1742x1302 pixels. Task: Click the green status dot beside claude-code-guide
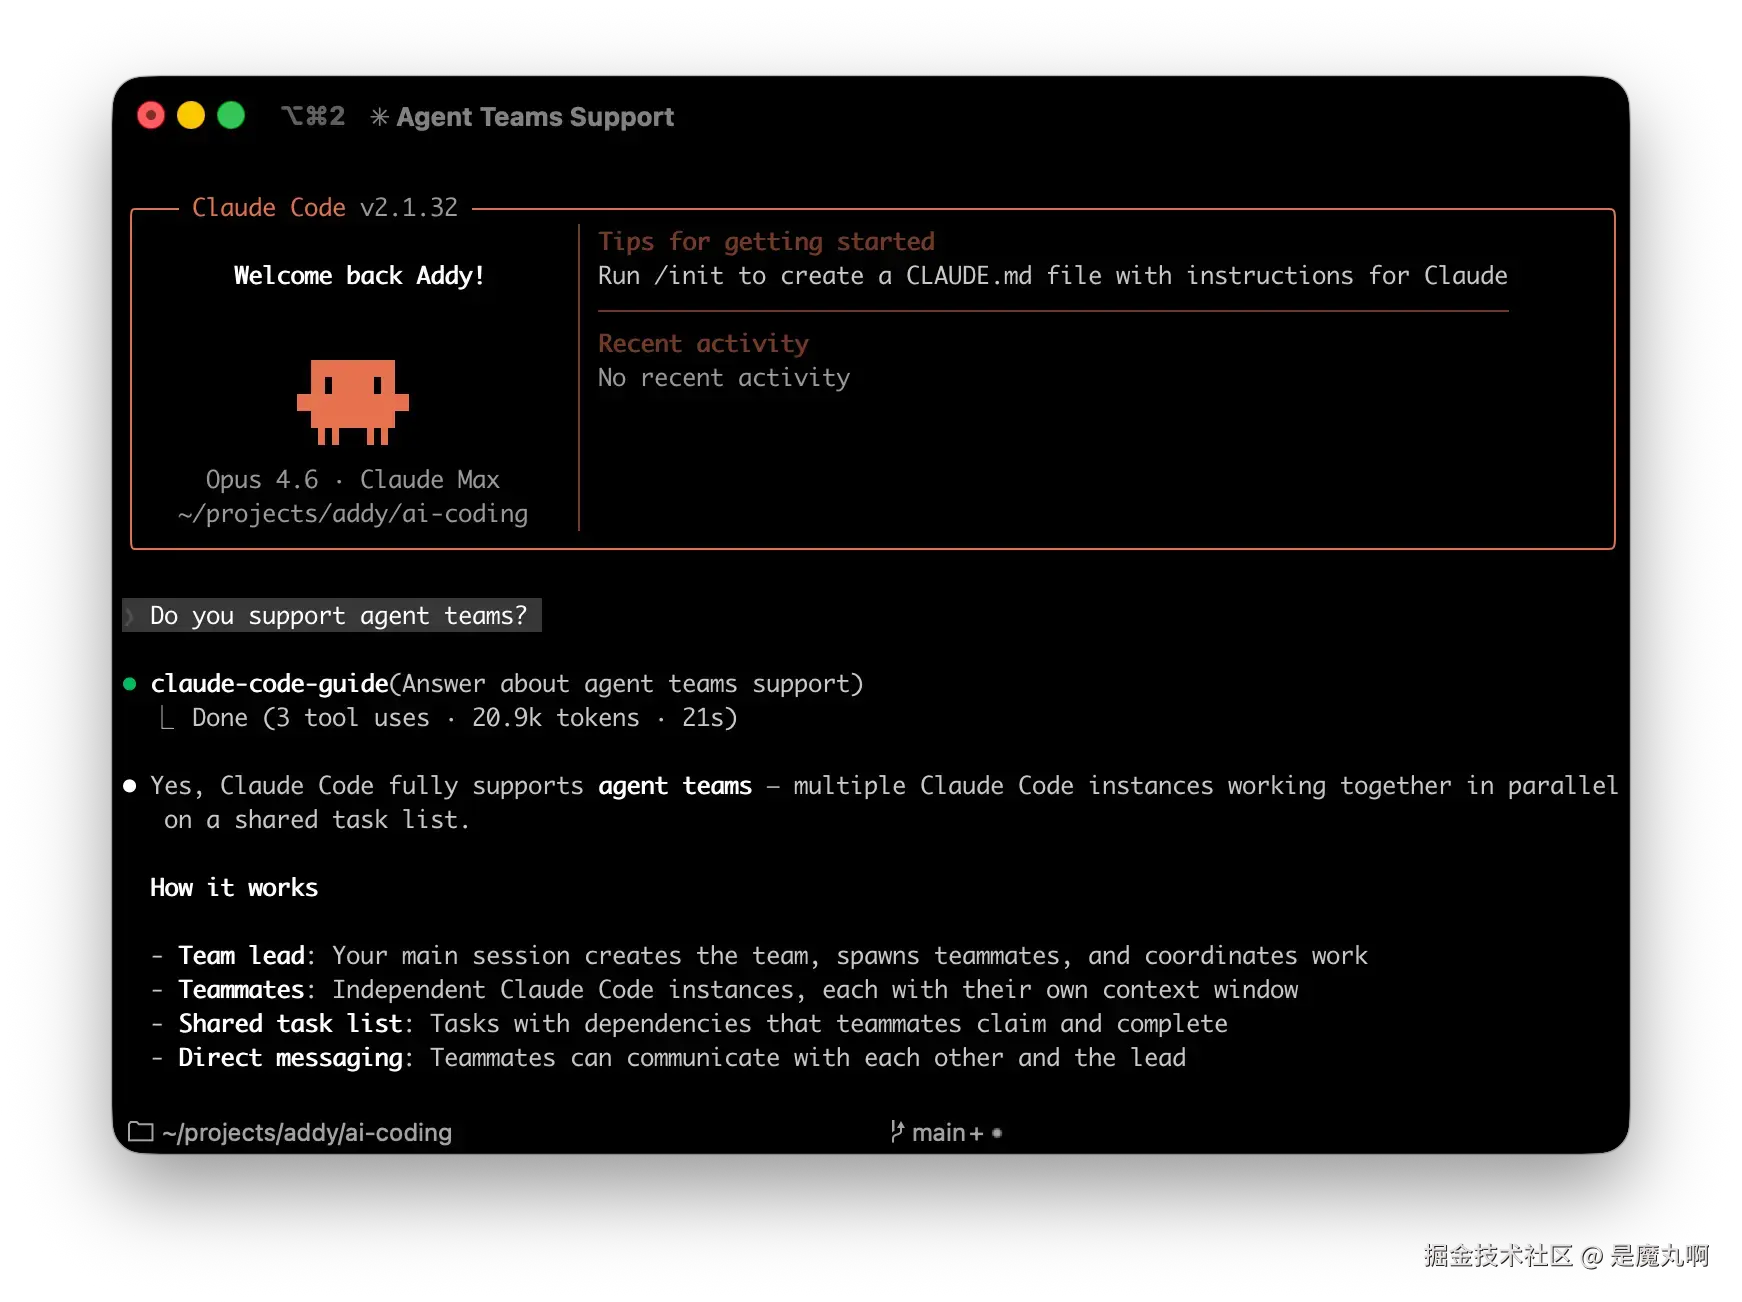[129, 684]
